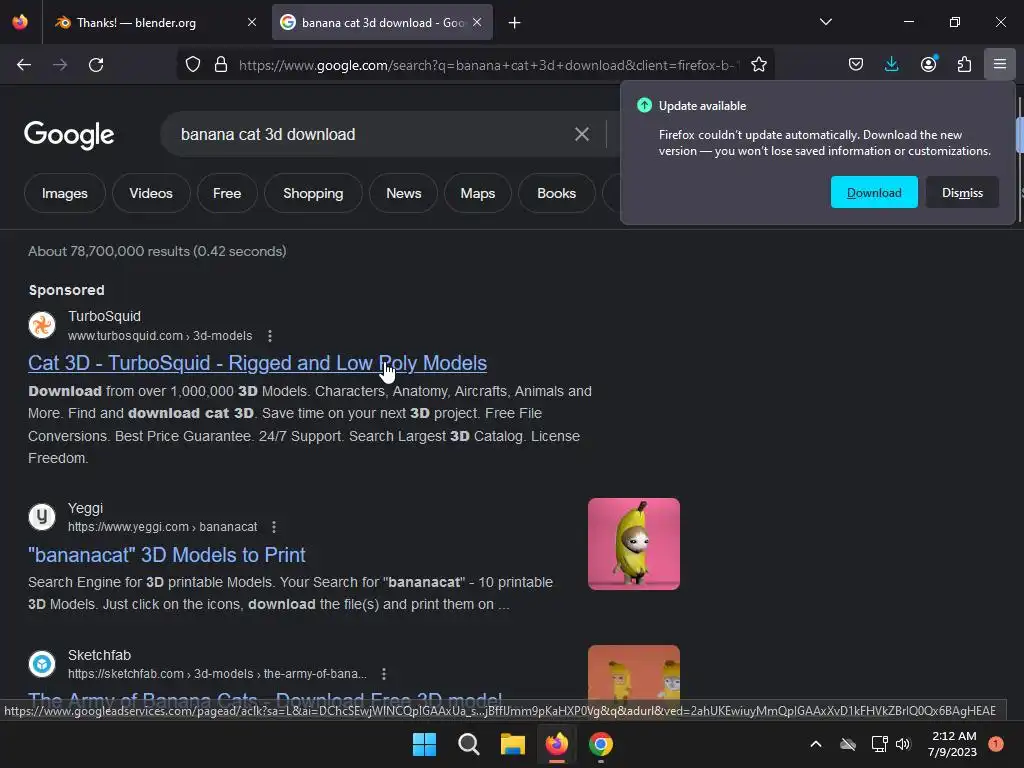
Task: Open "bananacat" 3D Models to Print link
Action: (167, 555)
